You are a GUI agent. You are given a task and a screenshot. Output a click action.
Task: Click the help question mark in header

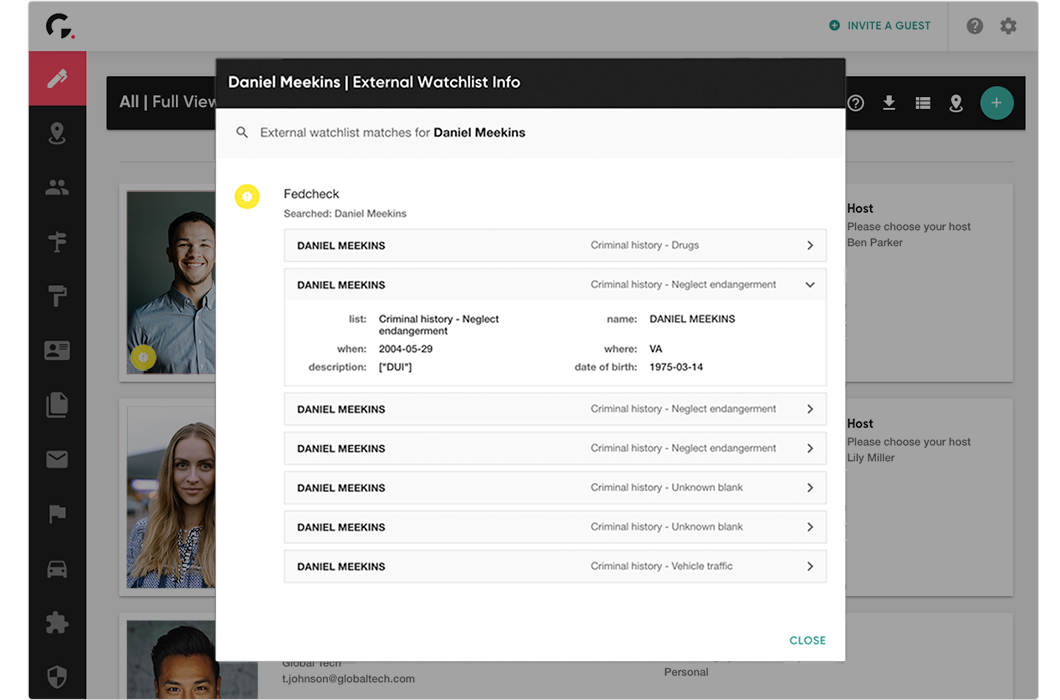974,26
